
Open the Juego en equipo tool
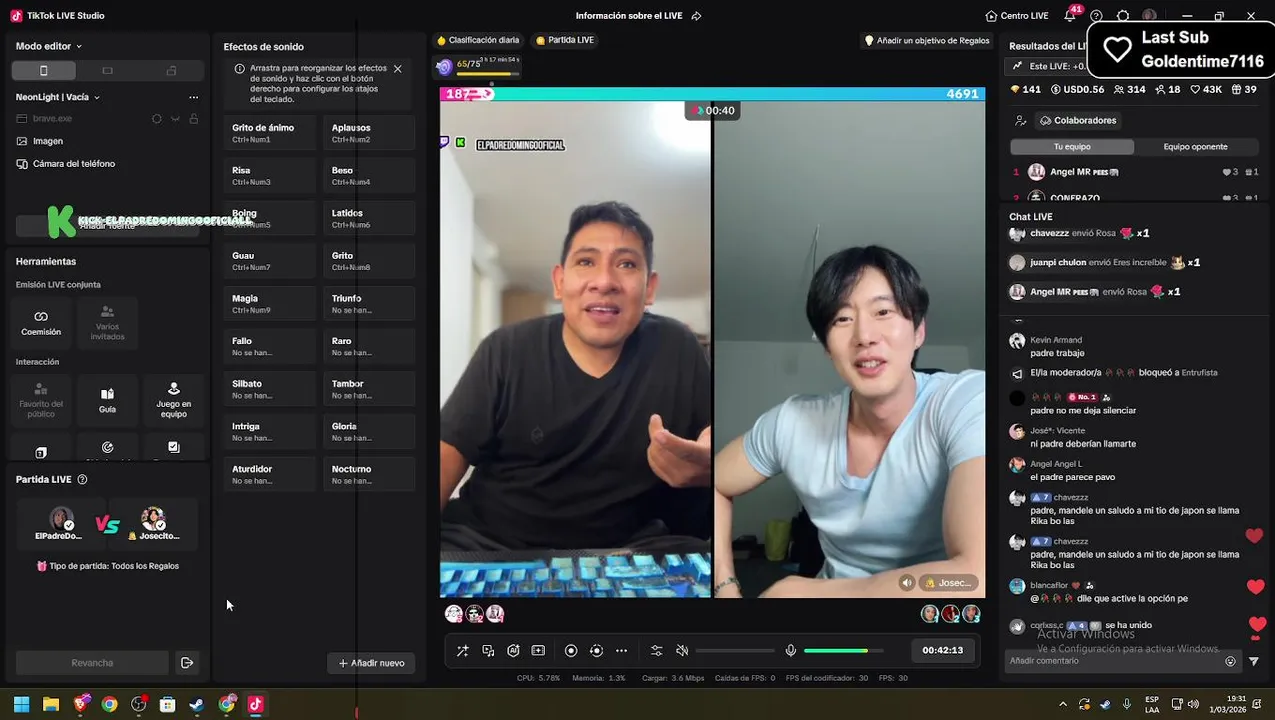tap(173, 400)
